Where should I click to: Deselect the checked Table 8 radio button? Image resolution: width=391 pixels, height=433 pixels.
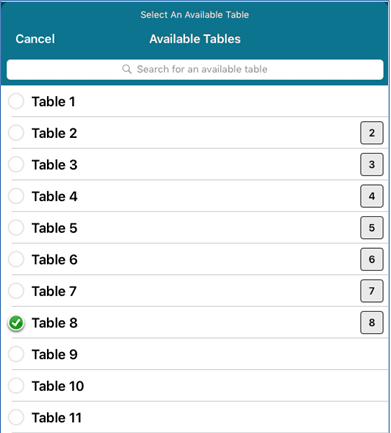click(16, 323)
